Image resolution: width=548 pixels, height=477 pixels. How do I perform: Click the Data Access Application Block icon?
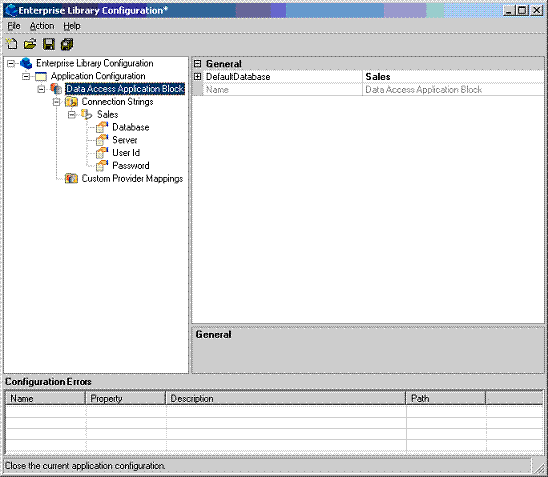[x=56, y=89]
